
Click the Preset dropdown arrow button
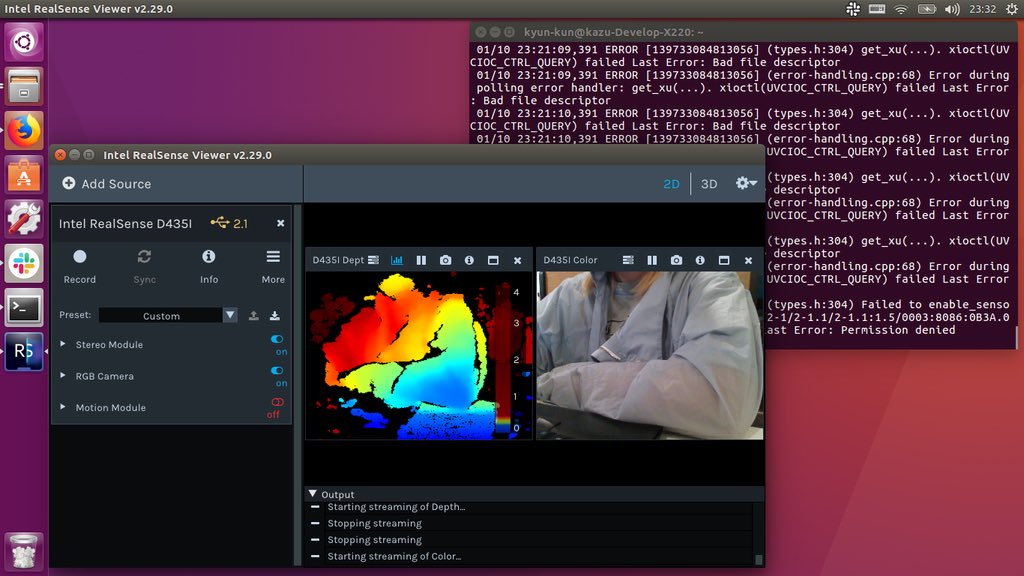click(230, 315)
